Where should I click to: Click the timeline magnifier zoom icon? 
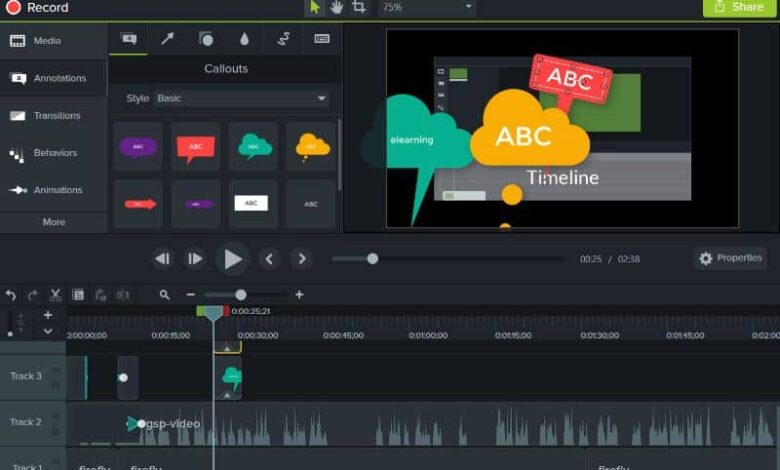[x=165, y=295]
